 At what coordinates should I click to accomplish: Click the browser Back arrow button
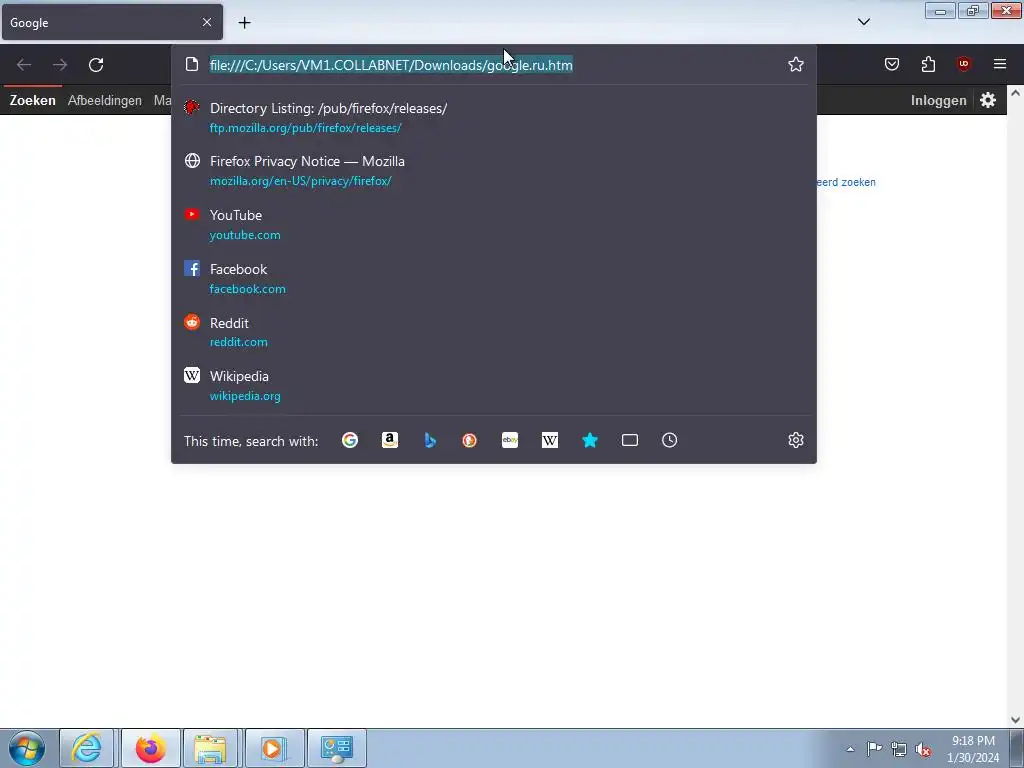24,65
